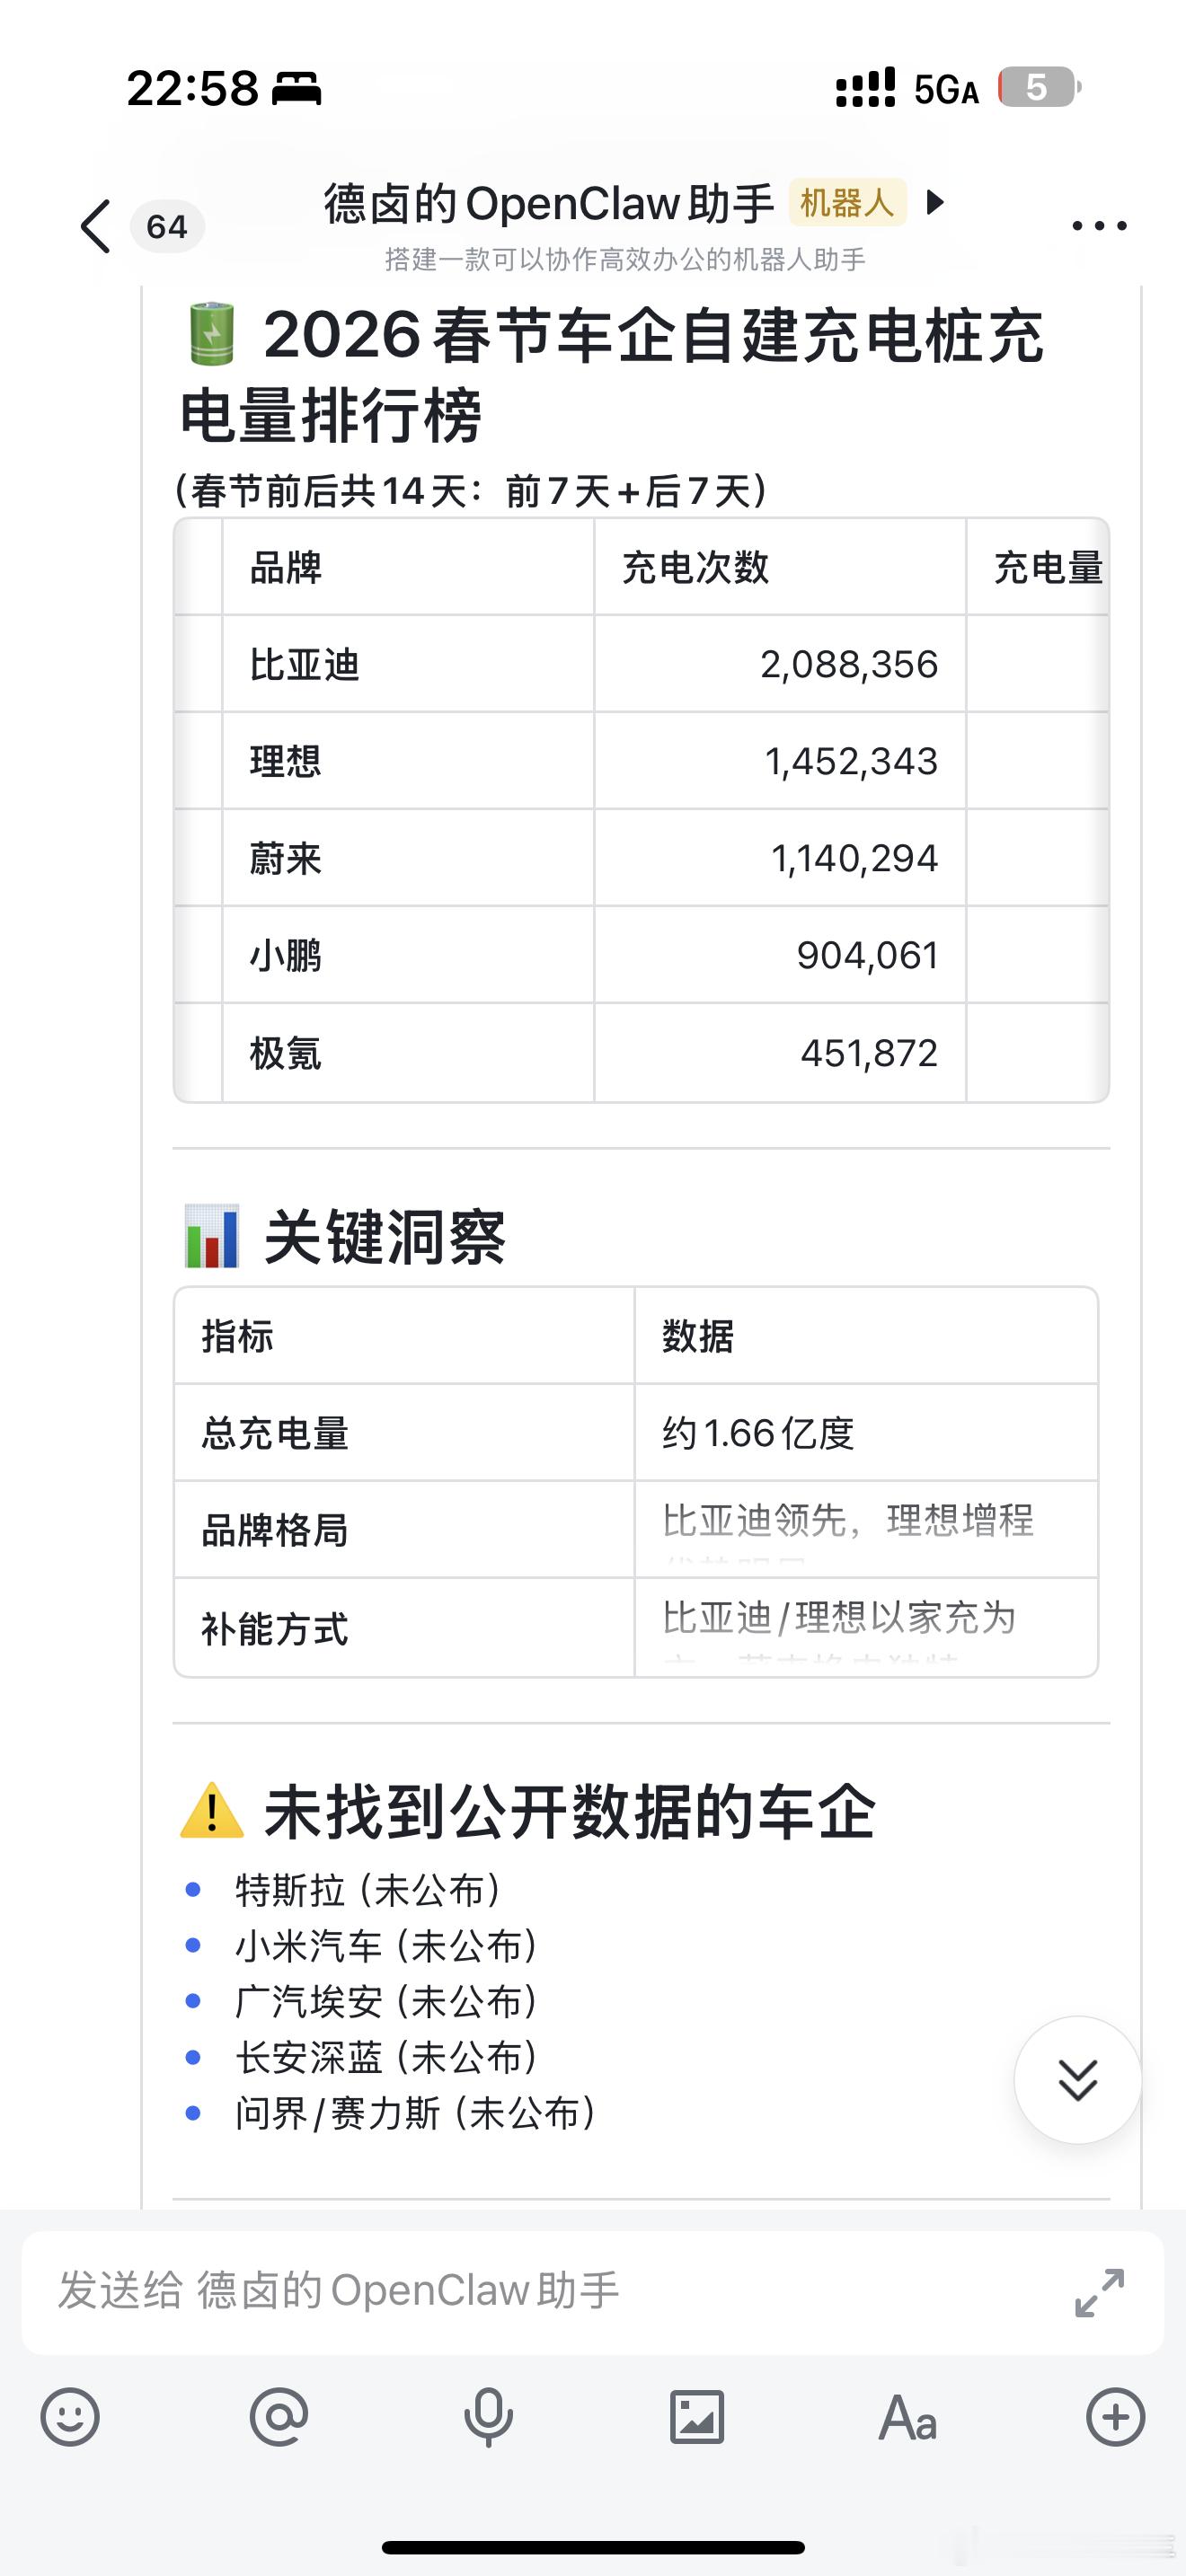The height and width of the screenshot is (2576, 1186).
Task: Select the 比亚迪 brand cell
Action: pos(408,664)
